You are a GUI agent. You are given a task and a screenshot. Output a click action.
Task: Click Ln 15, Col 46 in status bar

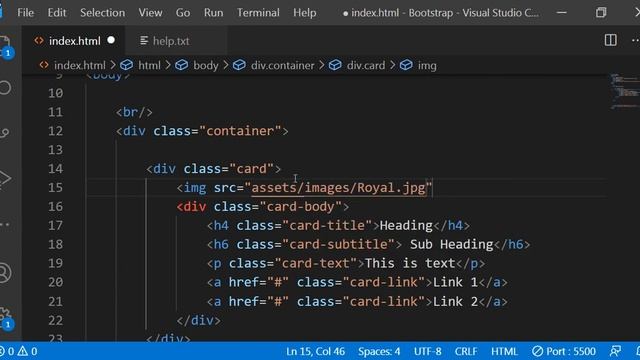(x=316, y=351)
